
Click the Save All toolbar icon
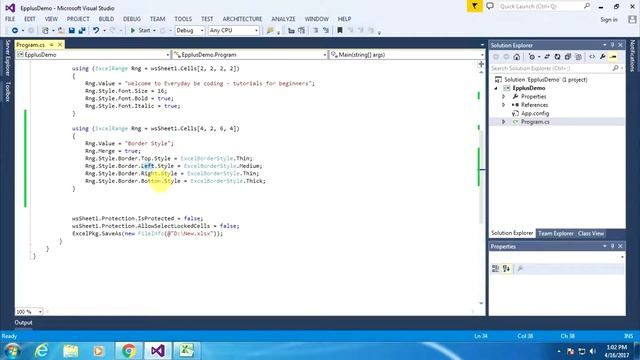pyautogui.click(x=82, y=31)
